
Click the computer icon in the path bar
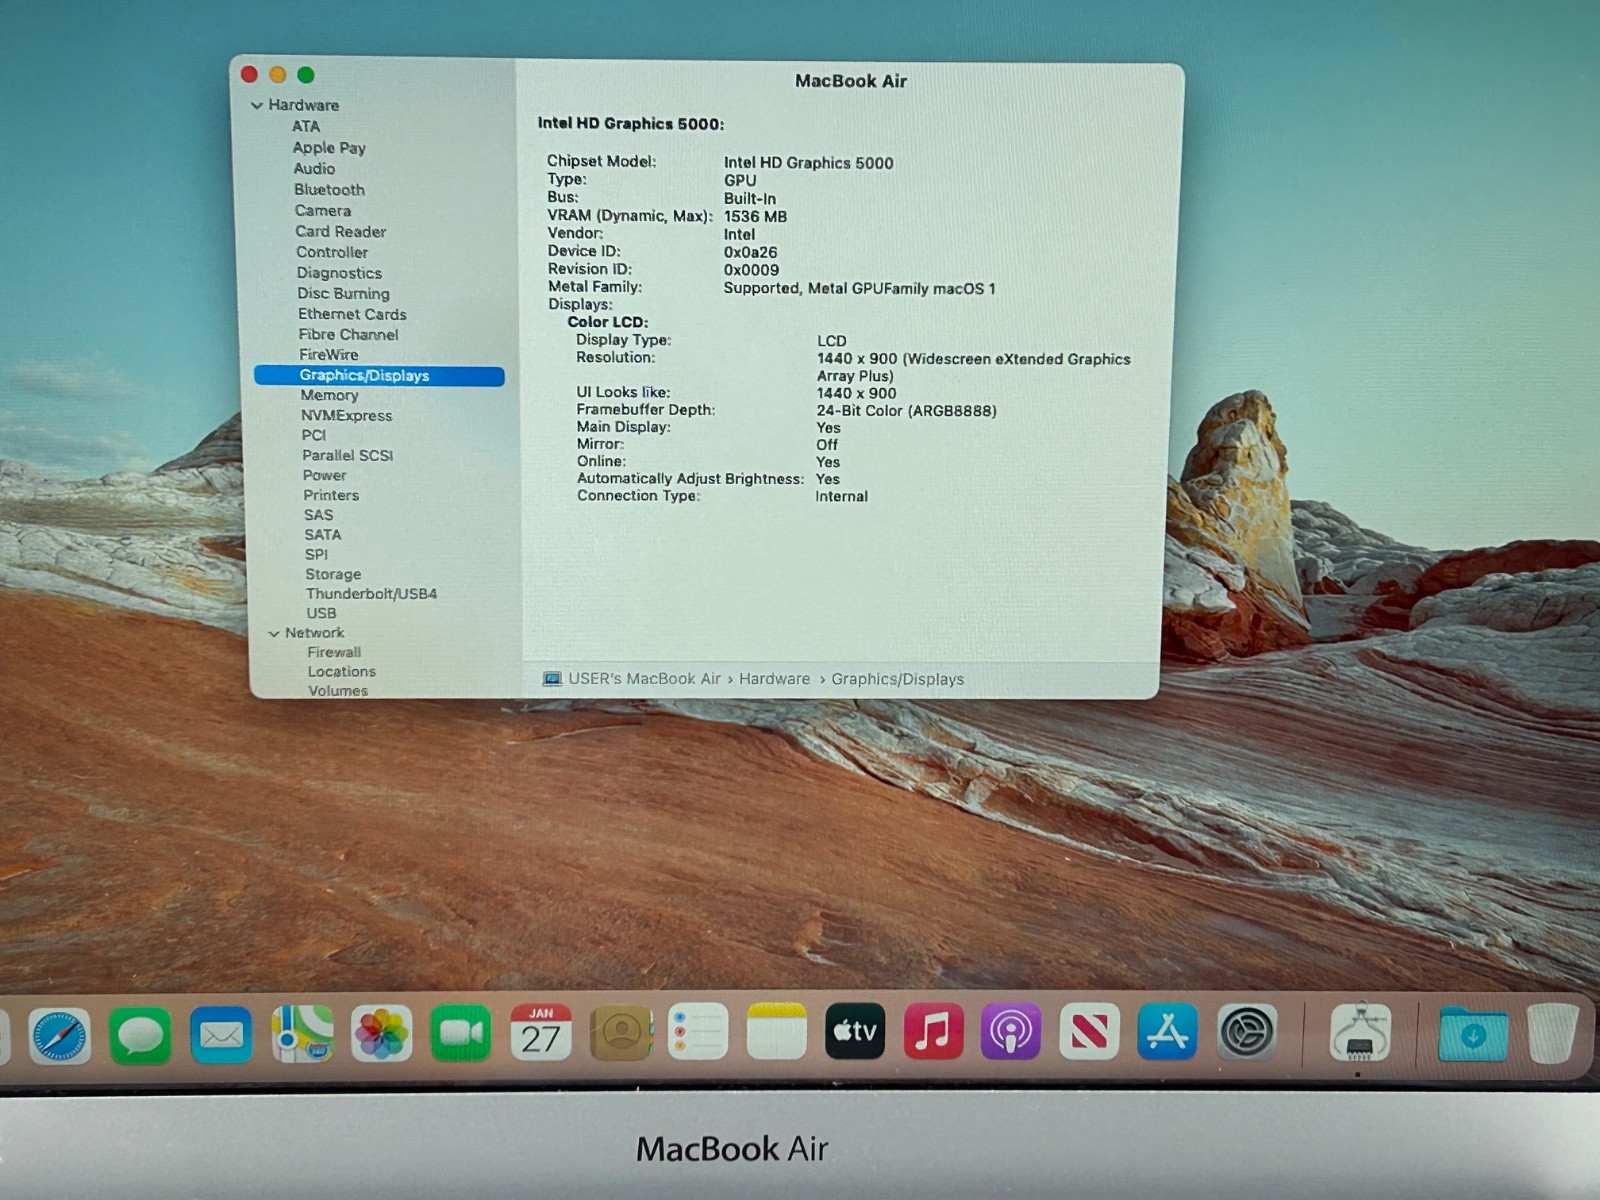coord(552,679)
